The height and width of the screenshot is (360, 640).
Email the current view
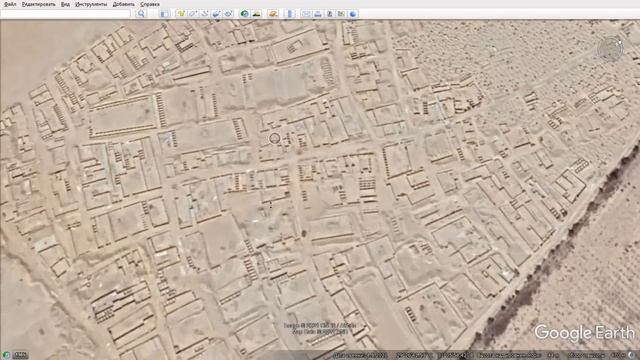click(306, 14)
